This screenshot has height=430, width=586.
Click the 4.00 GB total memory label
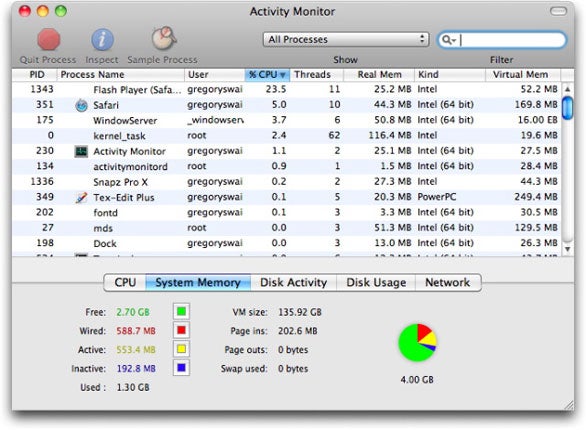tap(417, 380)
